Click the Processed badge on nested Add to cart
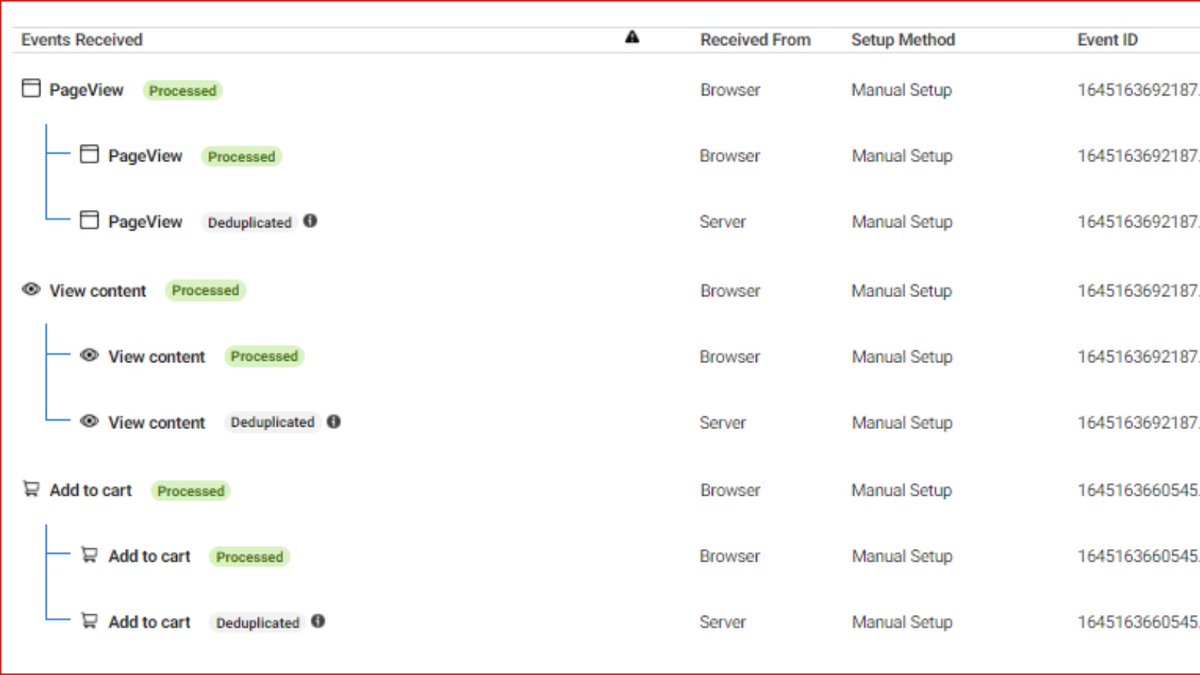The height and width of the screenshot is (675, 1200). click(x=250, y=557)
